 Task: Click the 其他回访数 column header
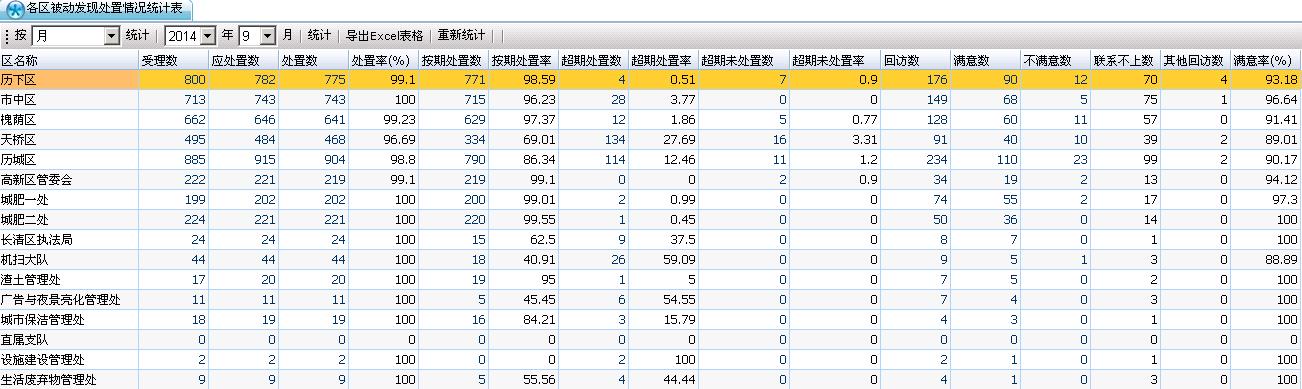coord(1196,61)
